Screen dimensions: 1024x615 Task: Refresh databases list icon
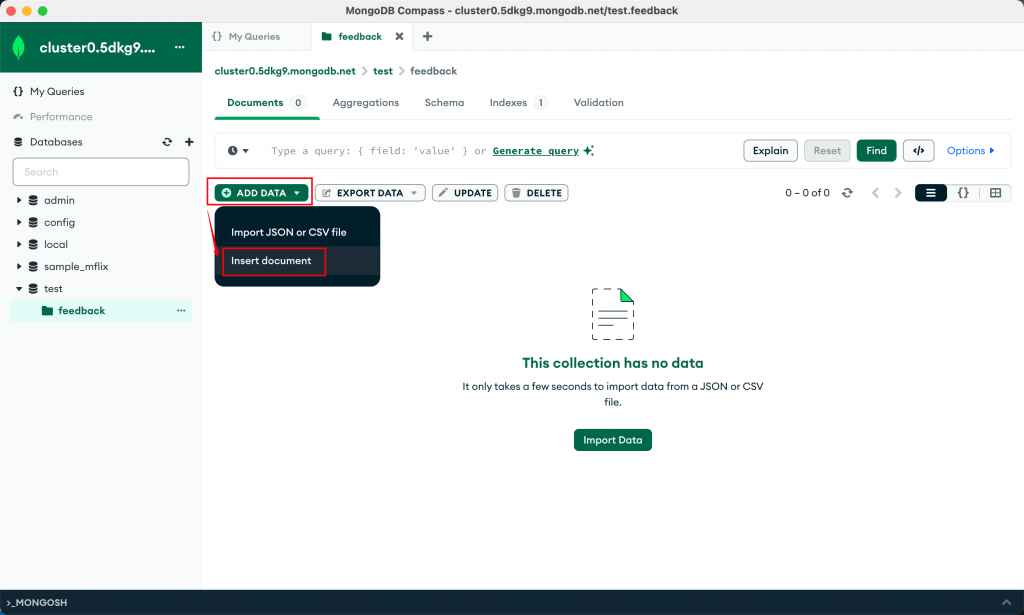[x=167, y=142]
